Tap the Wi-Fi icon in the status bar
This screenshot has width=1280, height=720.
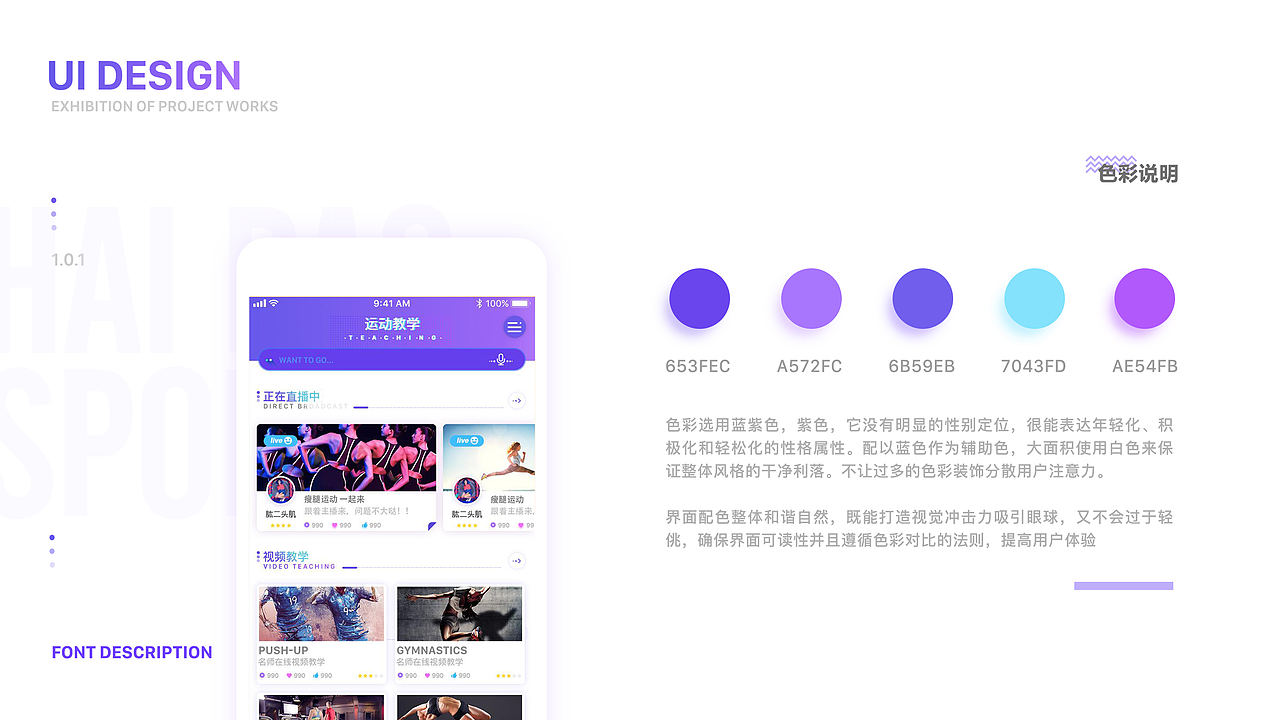273,303
